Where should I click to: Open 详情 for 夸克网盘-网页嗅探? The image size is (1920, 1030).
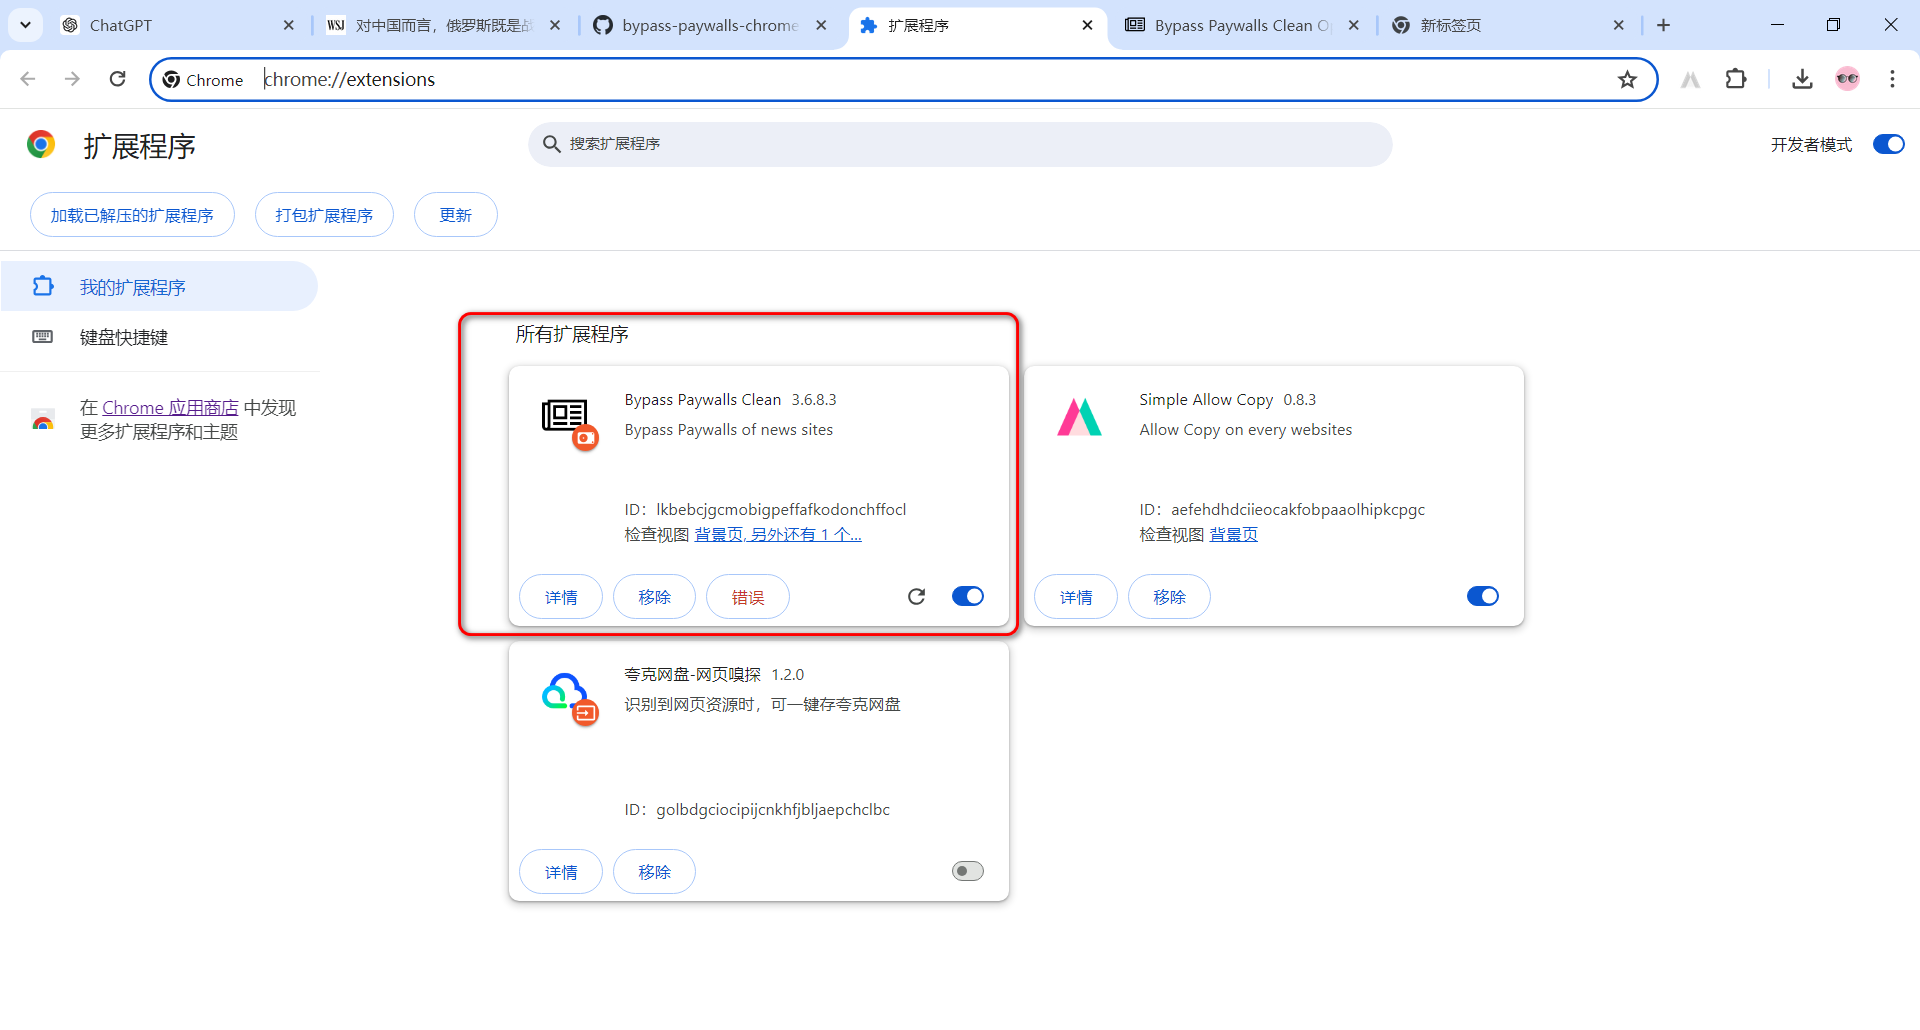point(561,872)
